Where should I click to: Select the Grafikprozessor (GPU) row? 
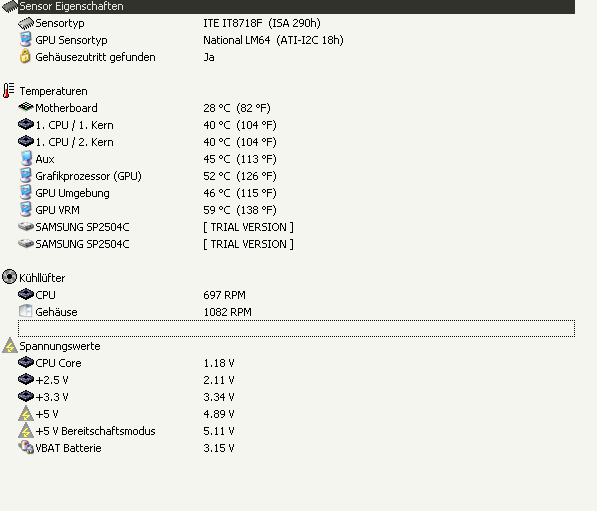click(x=297, y=176)
